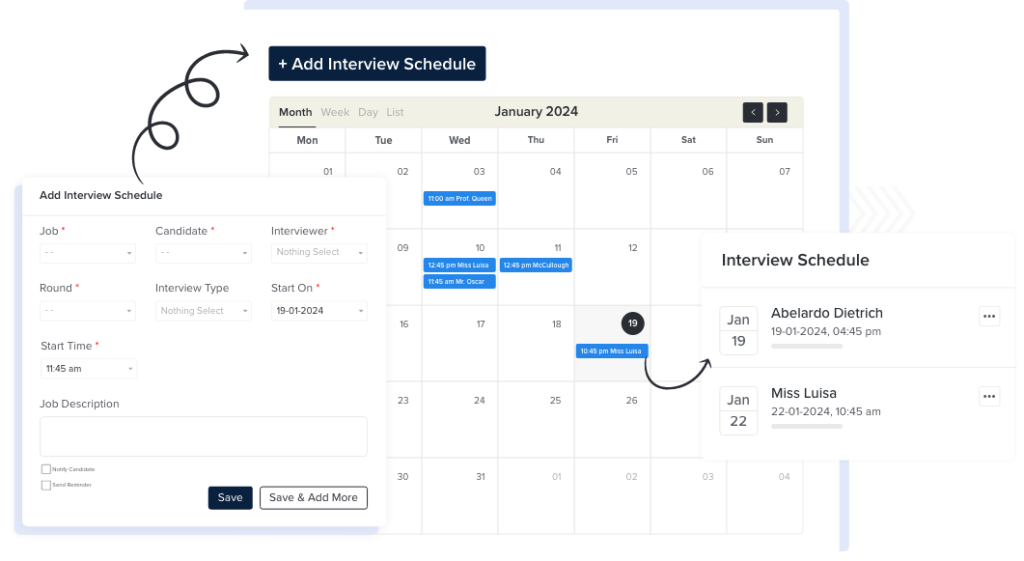Switch to the Week calendar view
The width and height of the screenshot is (1024, 561).
(x=335, y=113)
